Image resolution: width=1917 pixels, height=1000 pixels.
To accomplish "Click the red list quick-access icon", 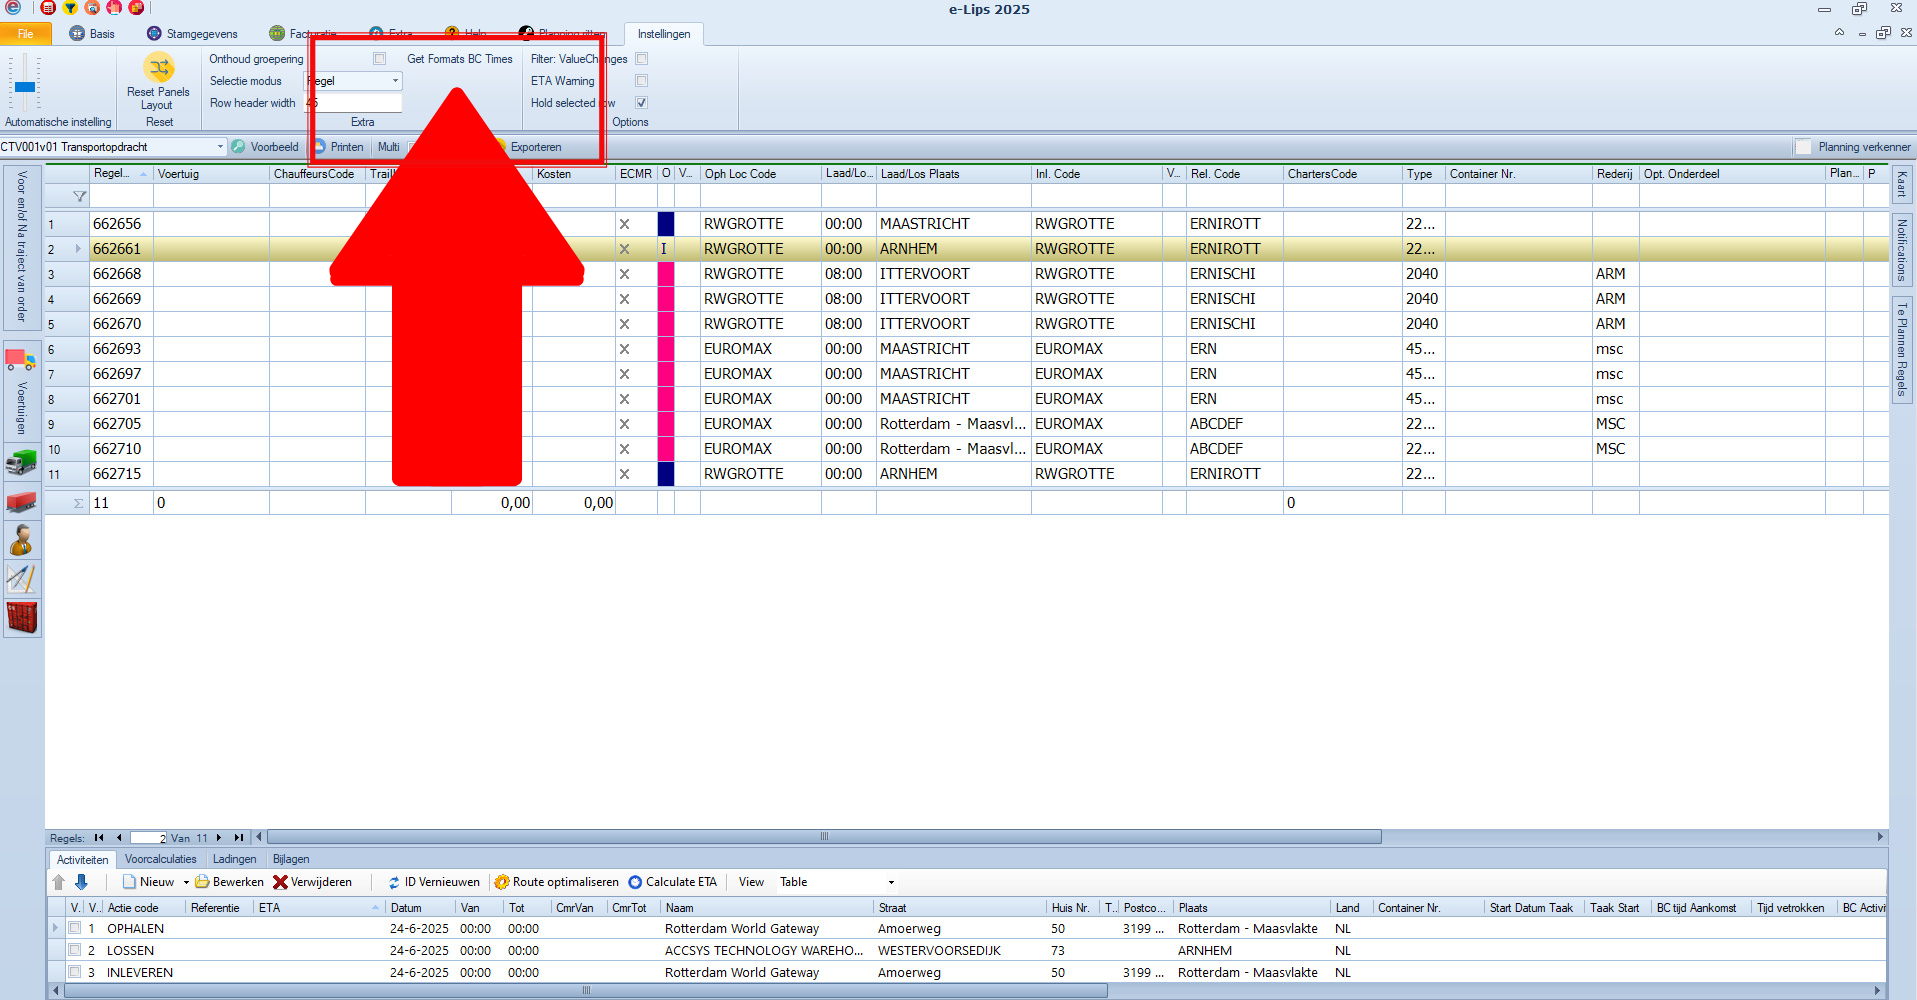I will point(48,8).
